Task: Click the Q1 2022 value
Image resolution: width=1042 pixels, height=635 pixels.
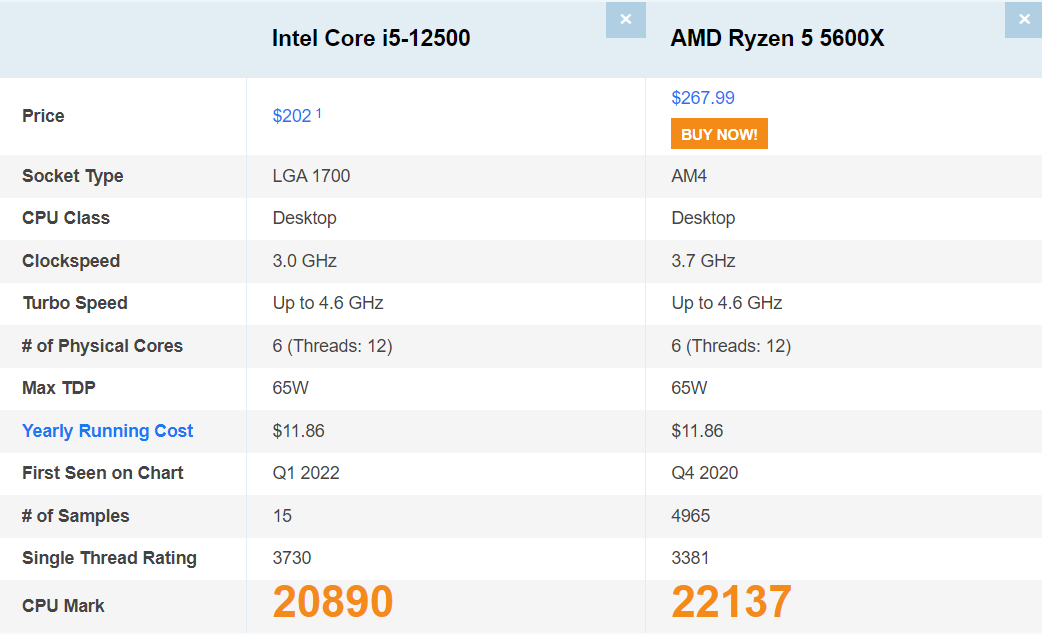Action: pos(306,473)
